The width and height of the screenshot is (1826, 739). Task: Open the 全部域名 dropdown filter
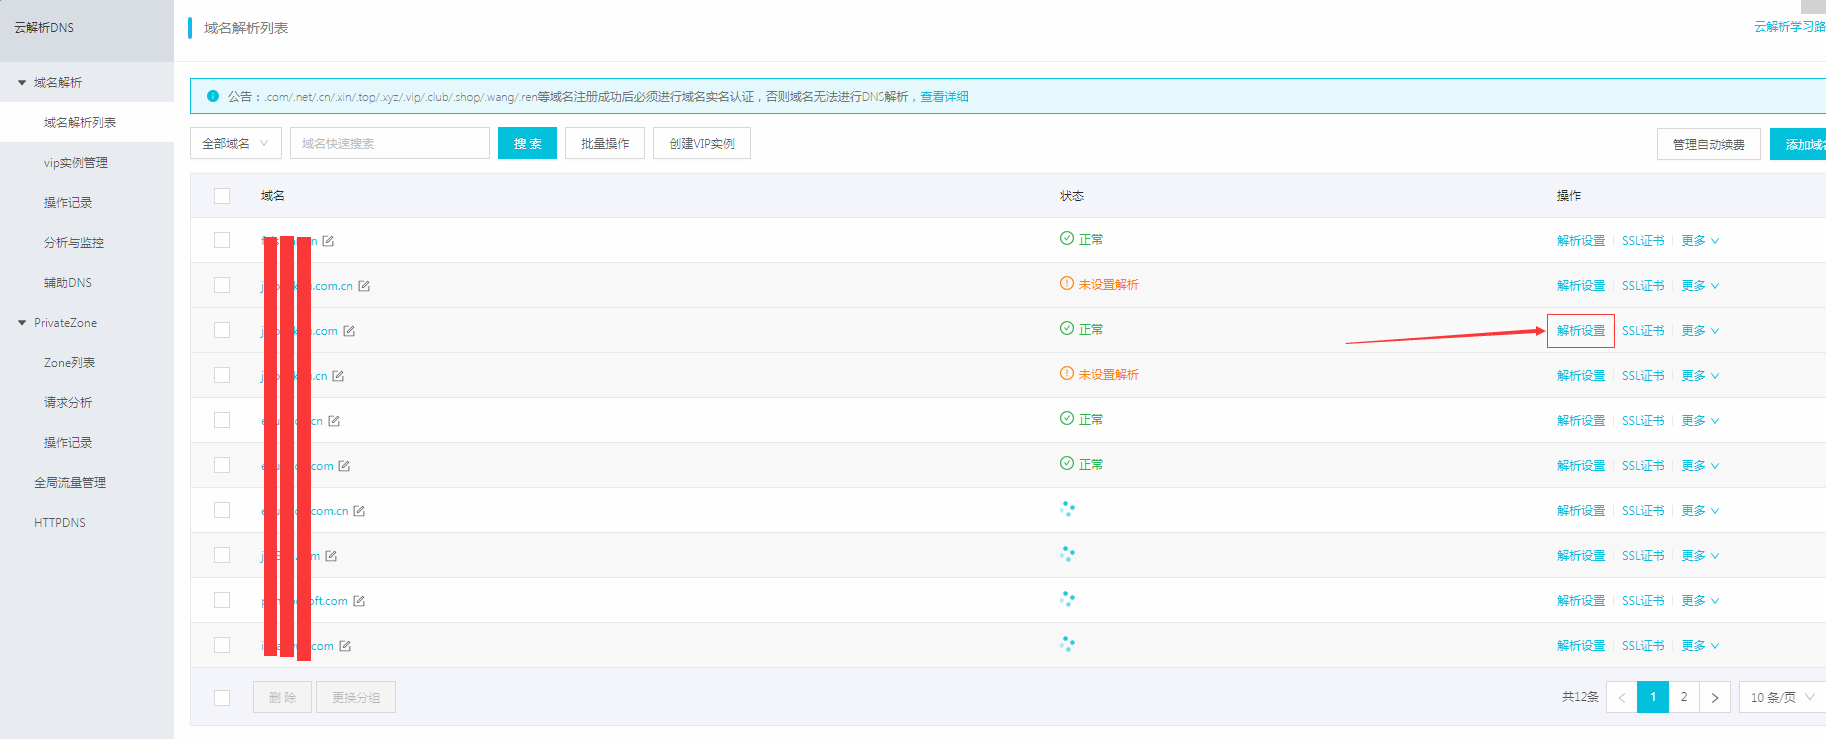pos(236,143)
